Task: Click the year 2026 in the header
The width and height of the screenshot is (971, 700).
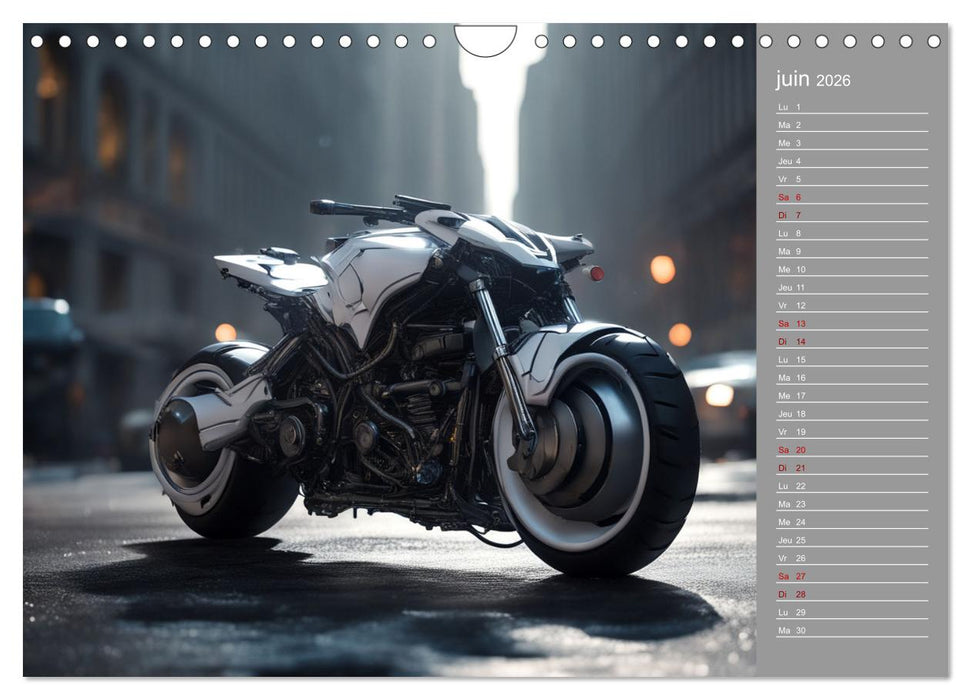Action: pyautogui.click(x=833, y=81)
